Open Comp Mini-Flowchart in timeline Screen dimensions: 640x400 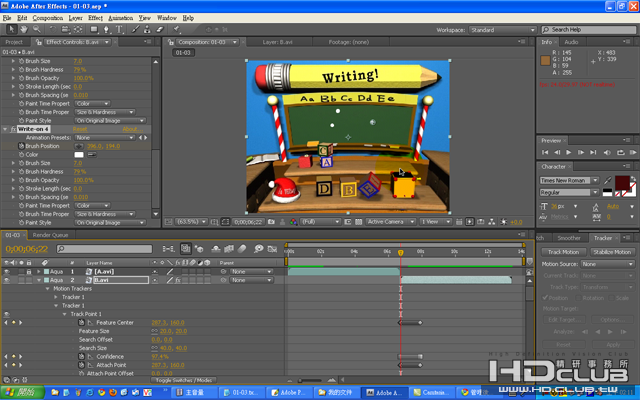[168, 249]
